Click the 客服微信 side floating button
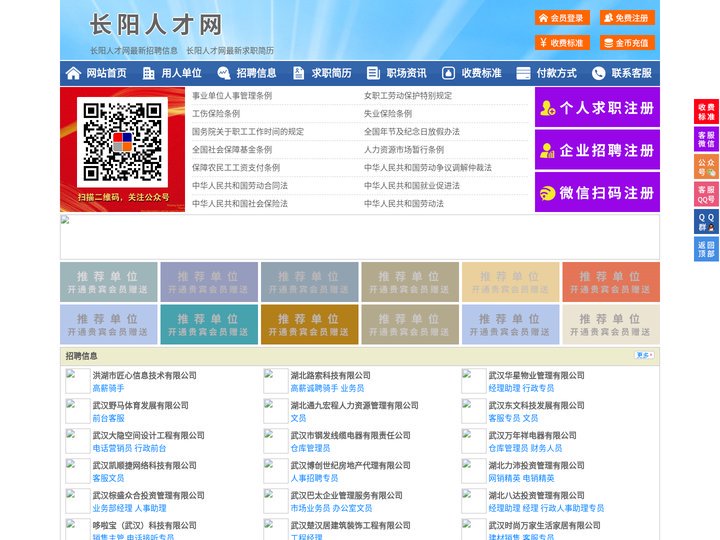The image size is (720, 540). [x=706, y=139]
